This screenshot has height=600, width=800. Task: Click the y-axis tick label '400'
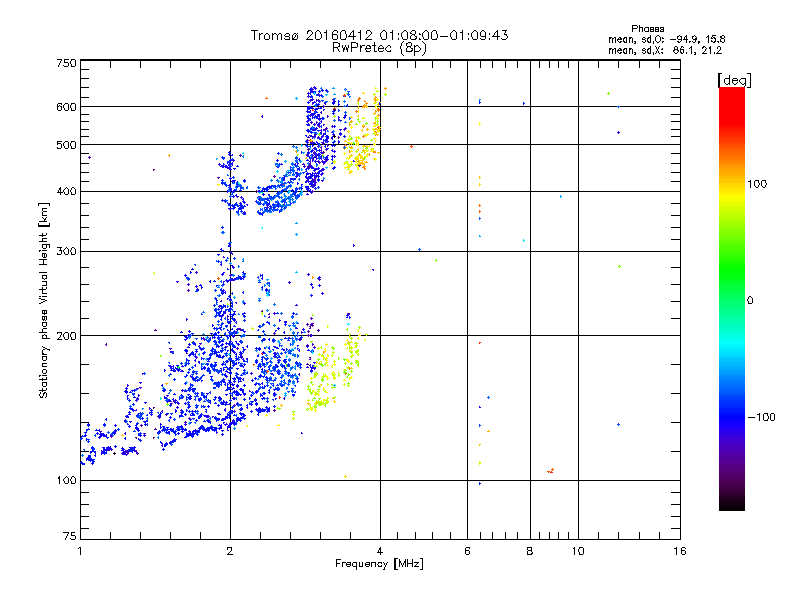(66, 192)
